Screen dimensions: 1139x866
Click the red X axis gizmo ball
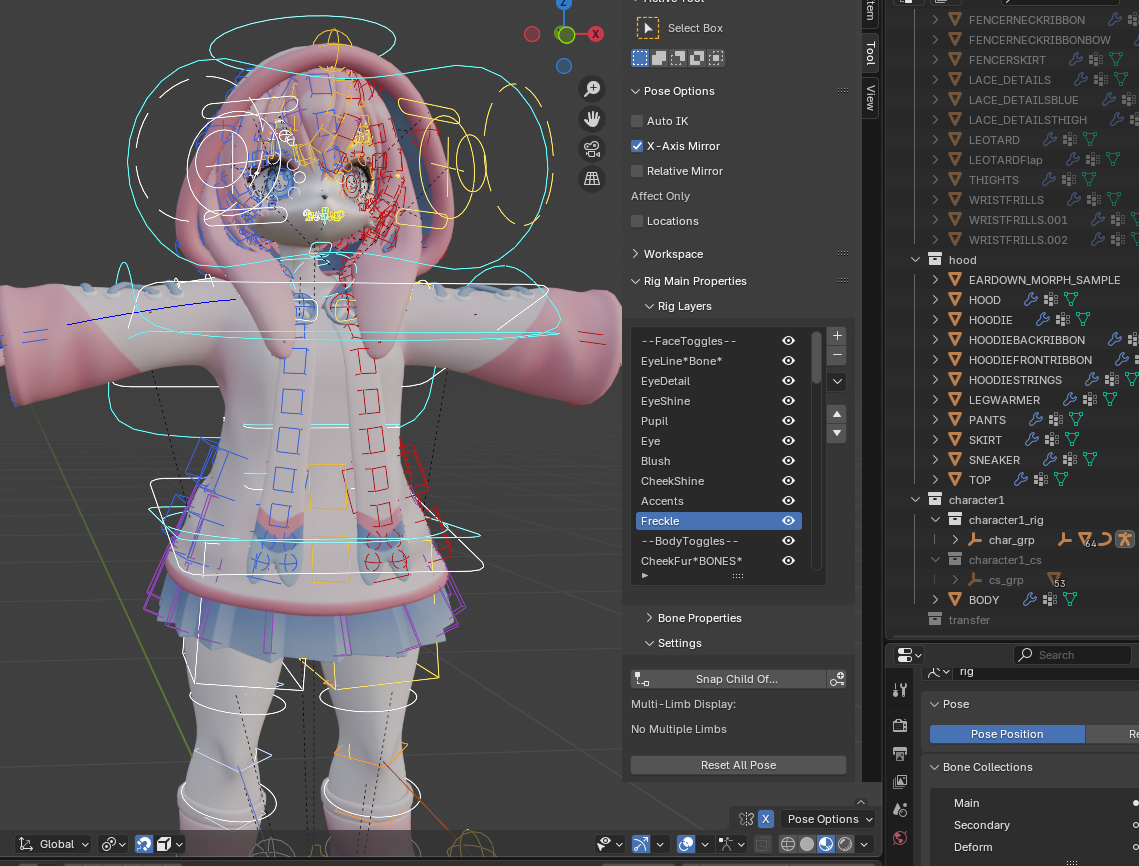(596, 34)
